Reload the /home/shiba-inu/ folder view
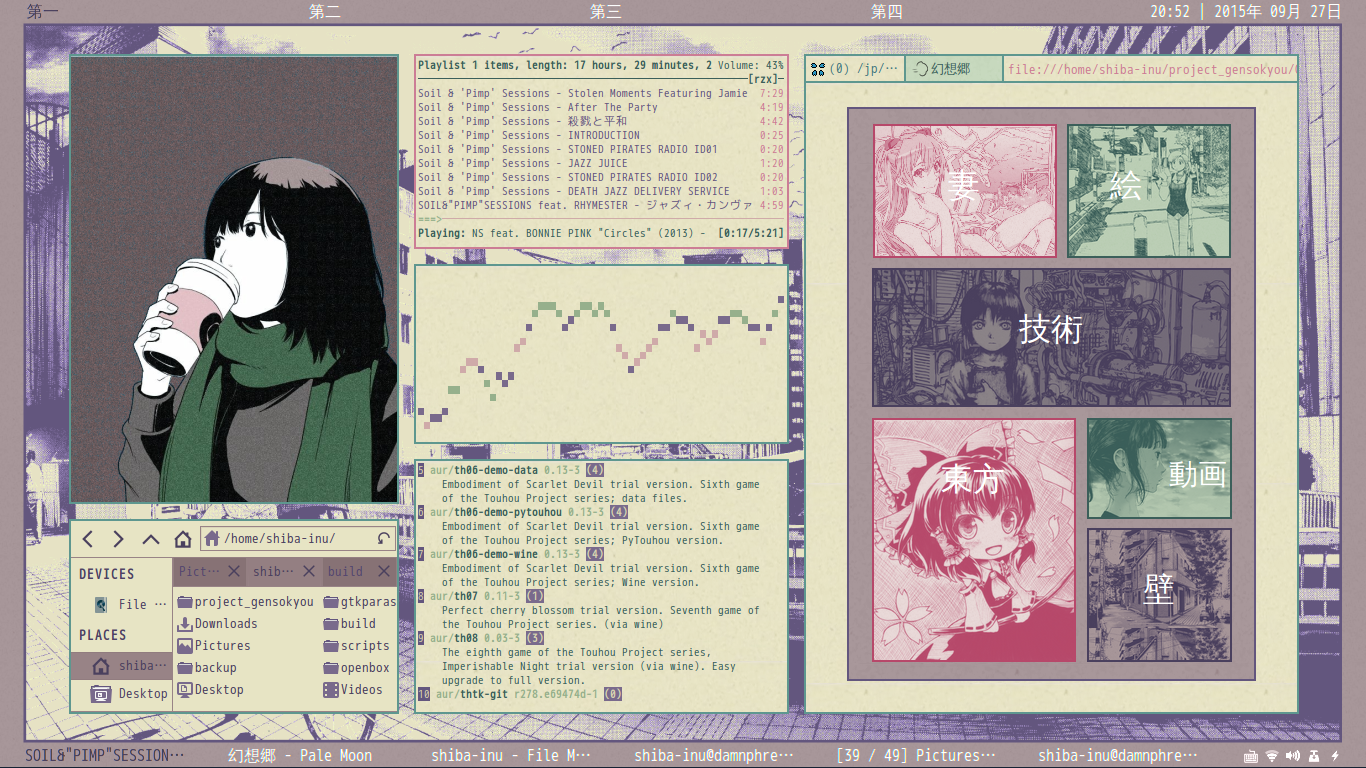This screenshot has height=768, width=1366. click(384, 538)
